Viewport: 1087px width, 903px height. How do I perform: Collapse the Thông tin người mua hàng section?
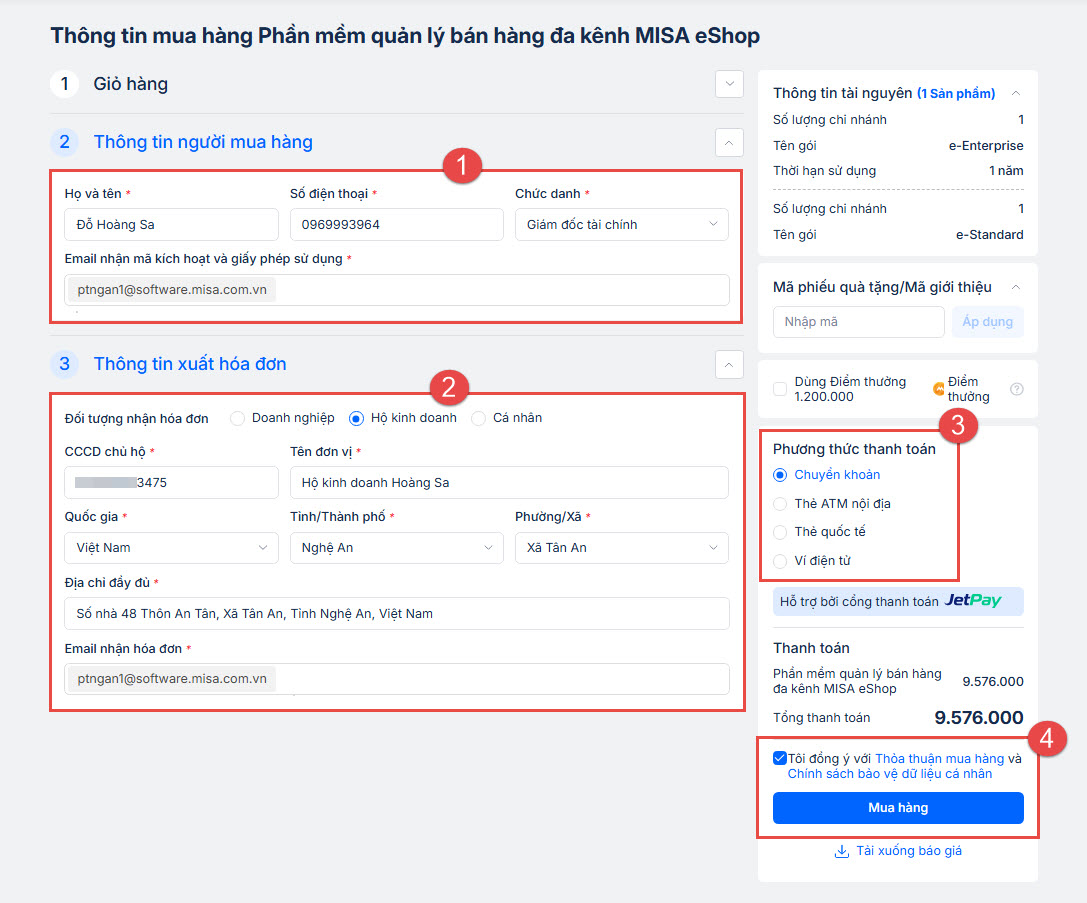click(729, 143)
